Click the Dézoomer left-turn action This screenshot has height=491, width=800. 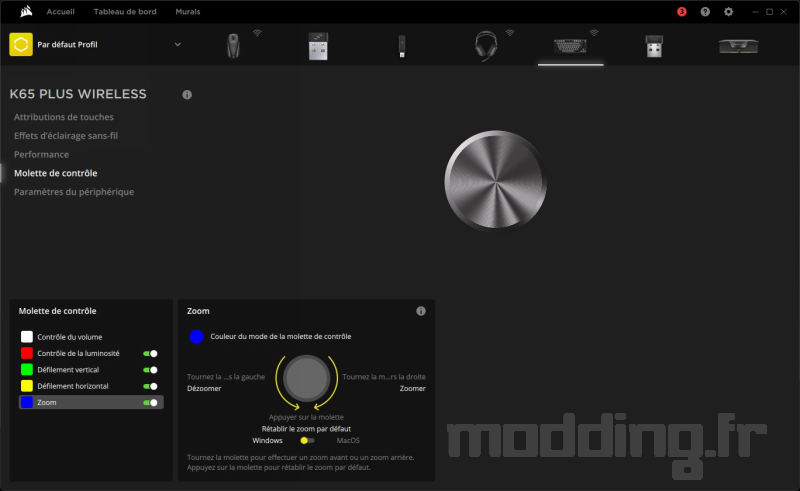pyautogui.click(x=204, y=388)
